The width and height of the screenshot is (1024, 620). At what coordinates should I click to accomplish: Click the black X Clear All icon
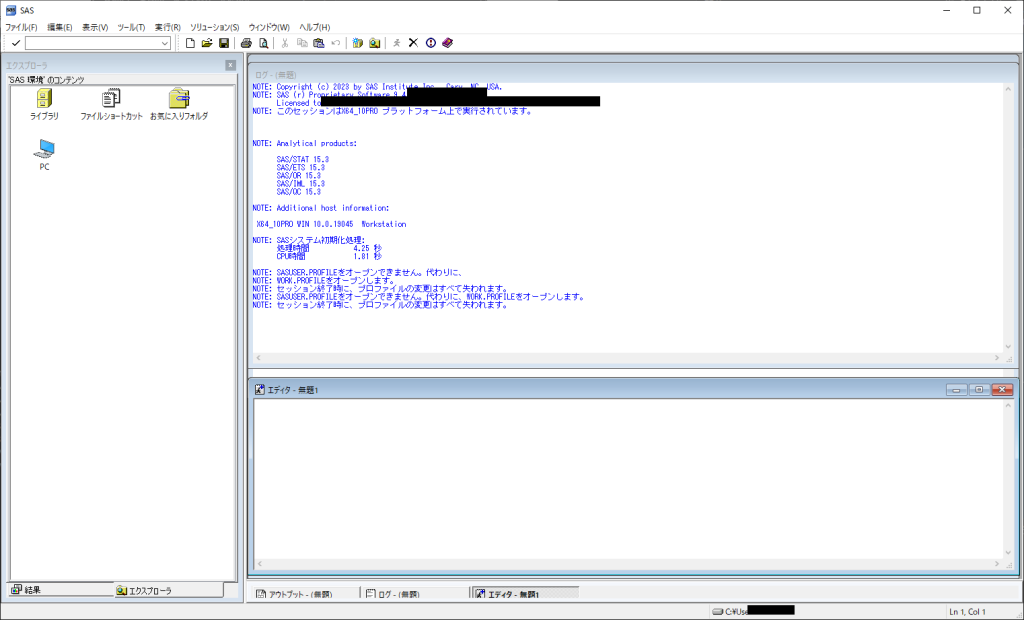tap(413, 43)
